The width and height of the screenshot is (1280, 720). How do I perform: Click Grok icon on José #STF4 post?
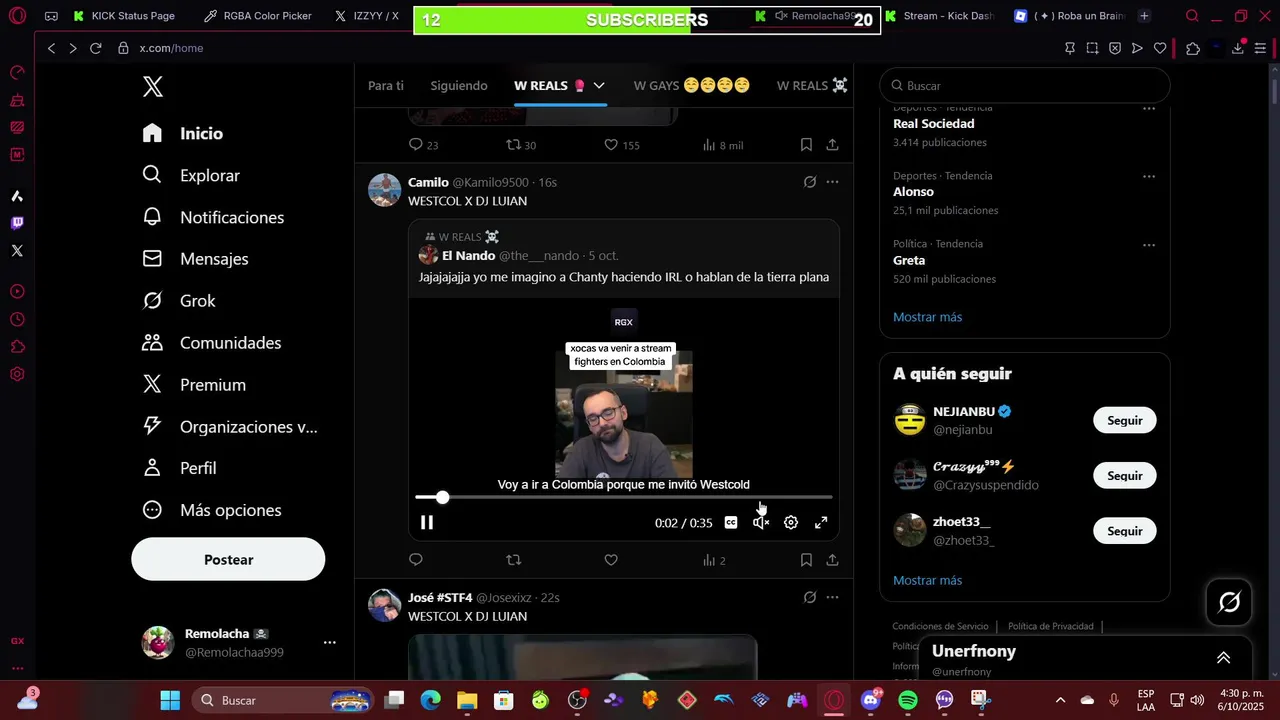click(x=810, y=598)
